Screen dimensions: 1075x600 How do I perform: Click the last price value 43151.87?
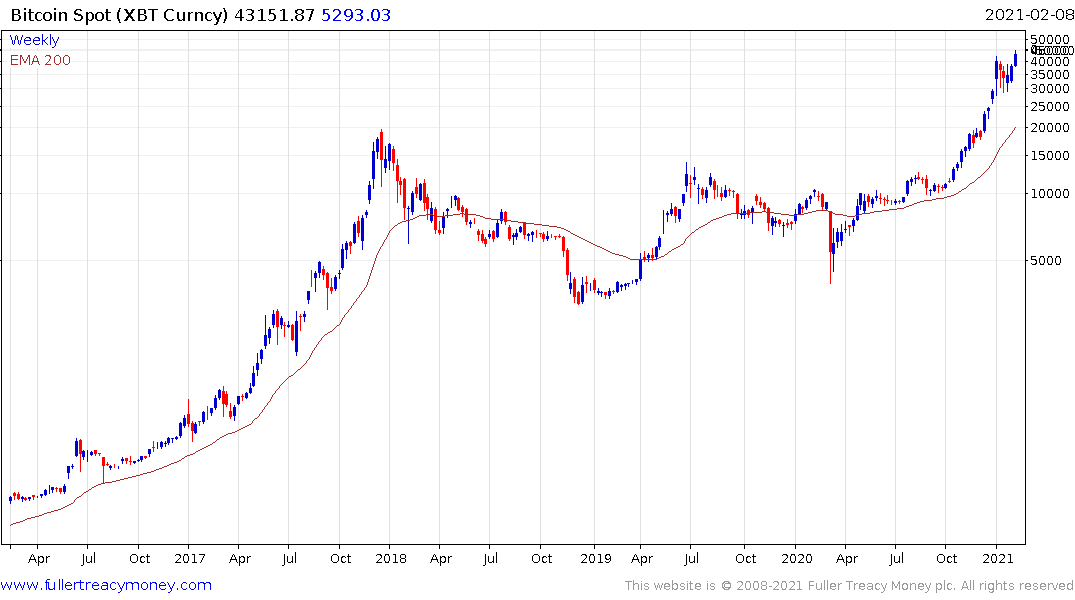(274, 15)
